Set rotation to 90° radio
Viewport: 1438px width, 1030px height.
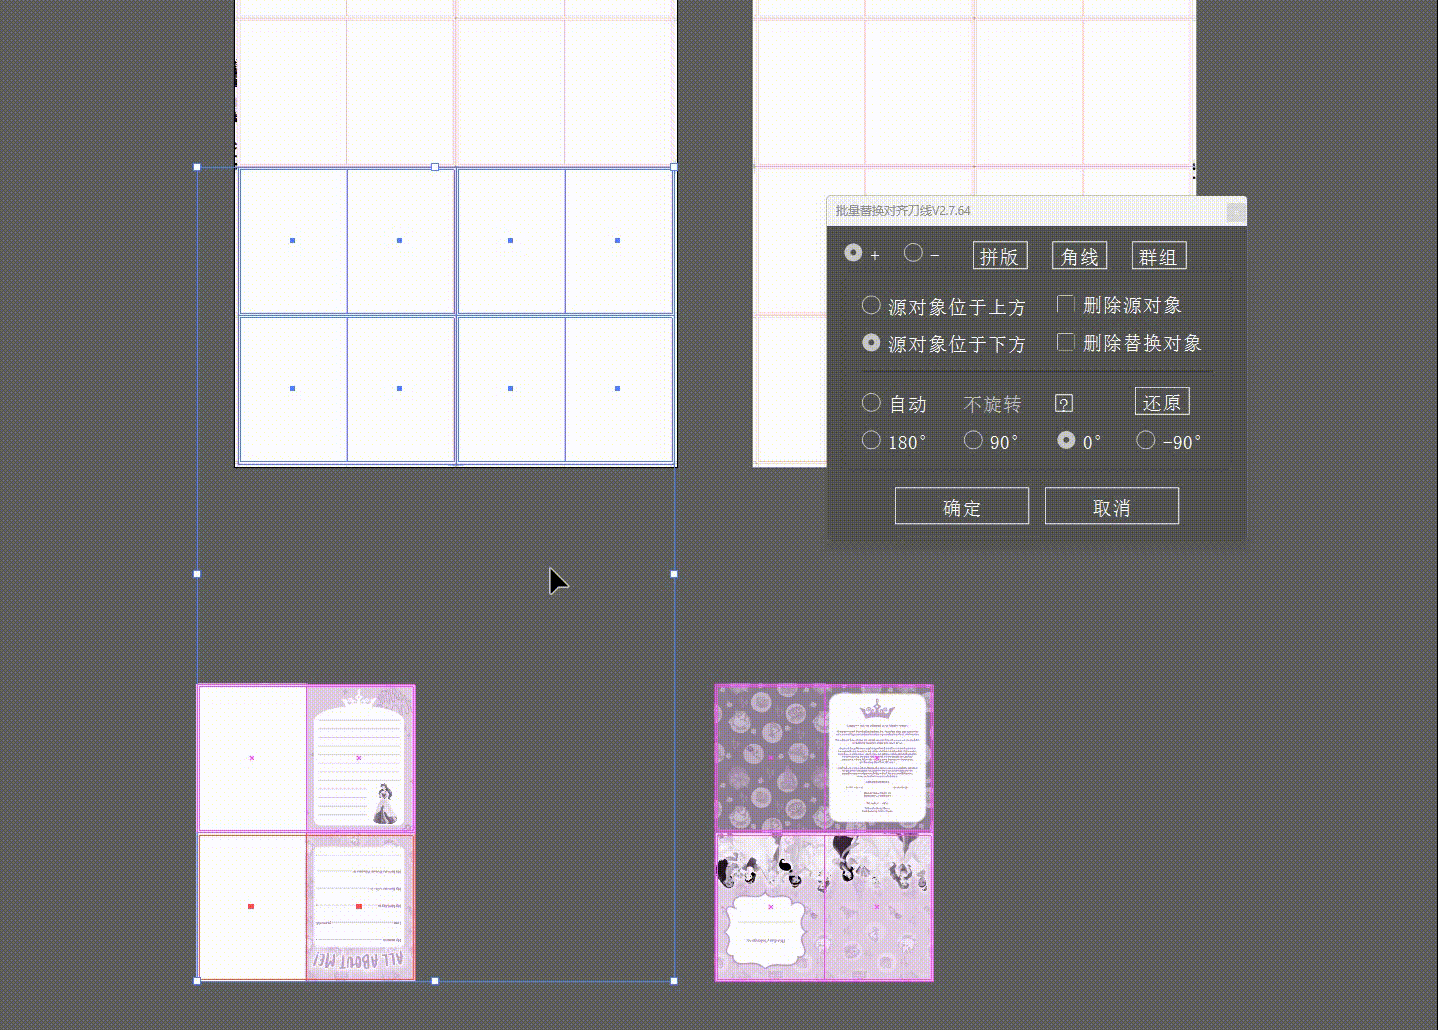tap(973, 440)
